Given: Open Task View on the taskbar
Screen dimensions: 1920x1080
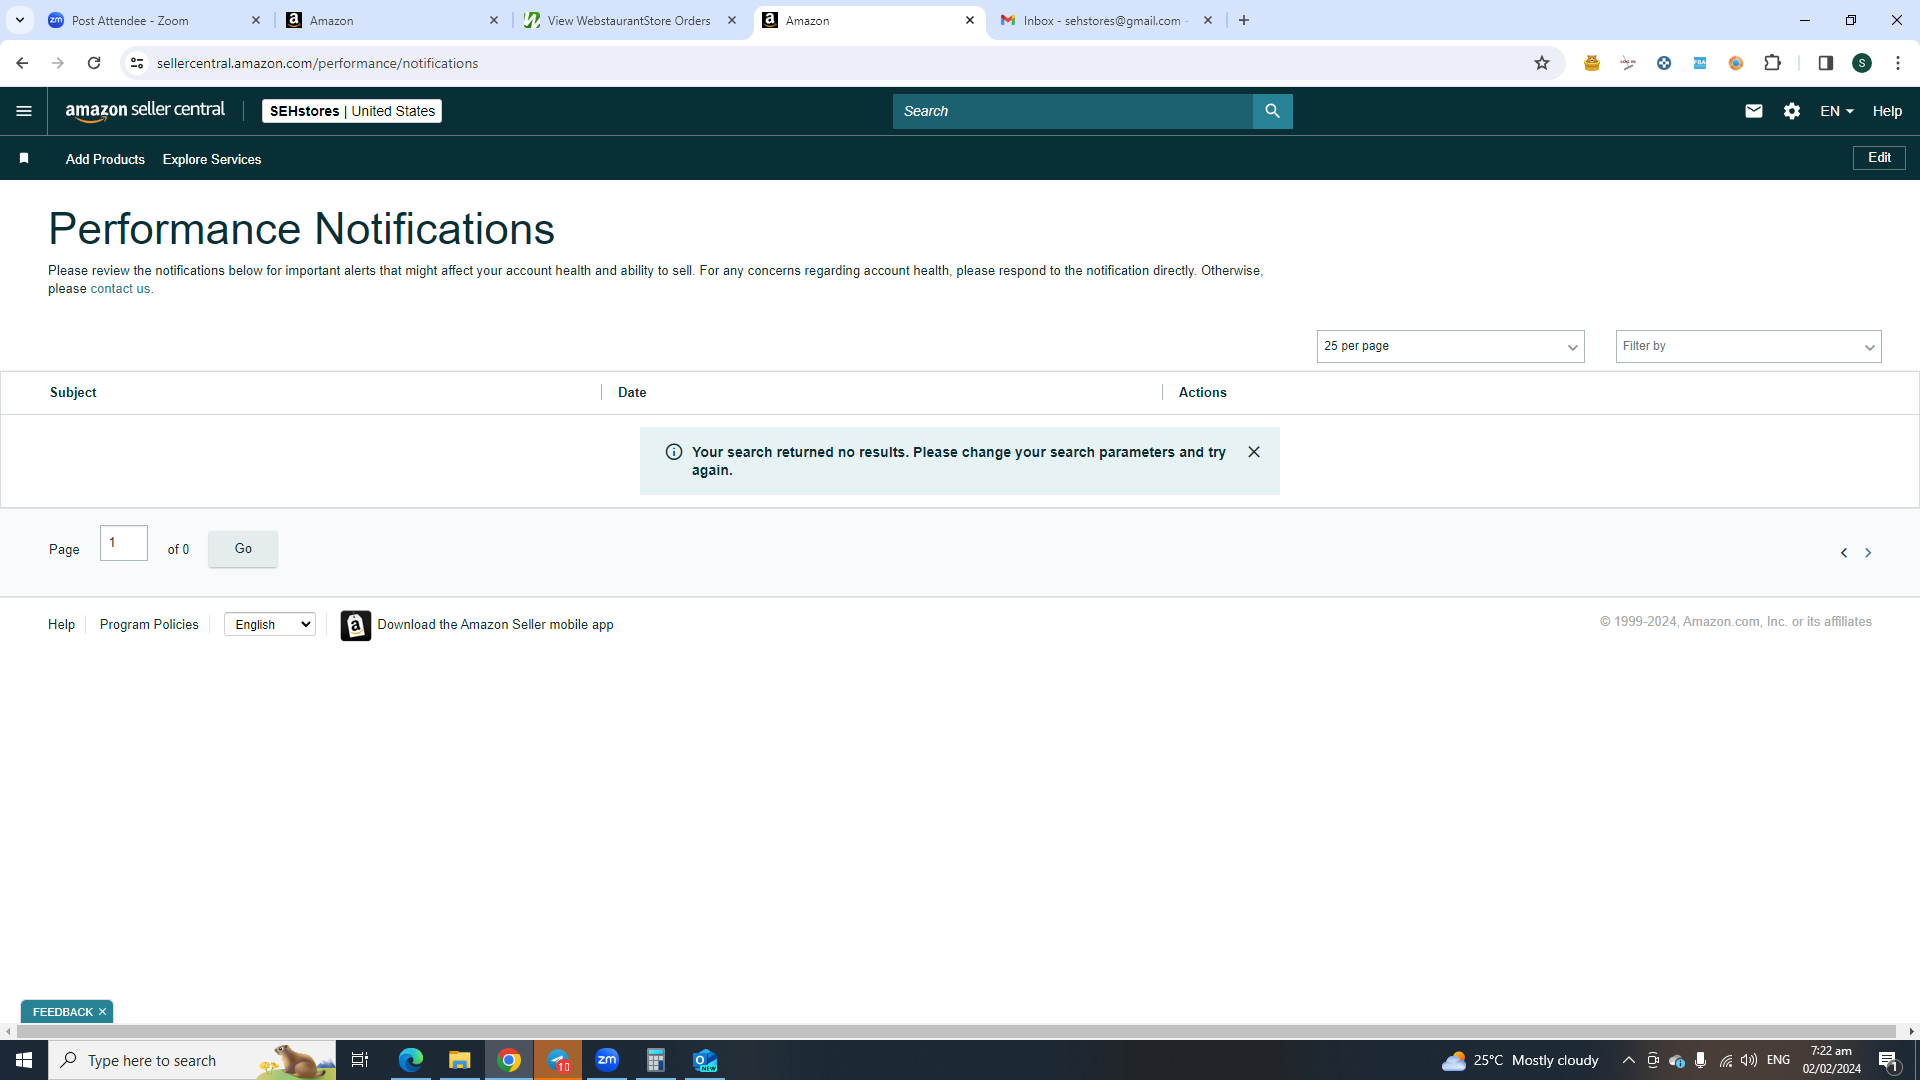Looking at the screenshot, I should (360, 1060).
